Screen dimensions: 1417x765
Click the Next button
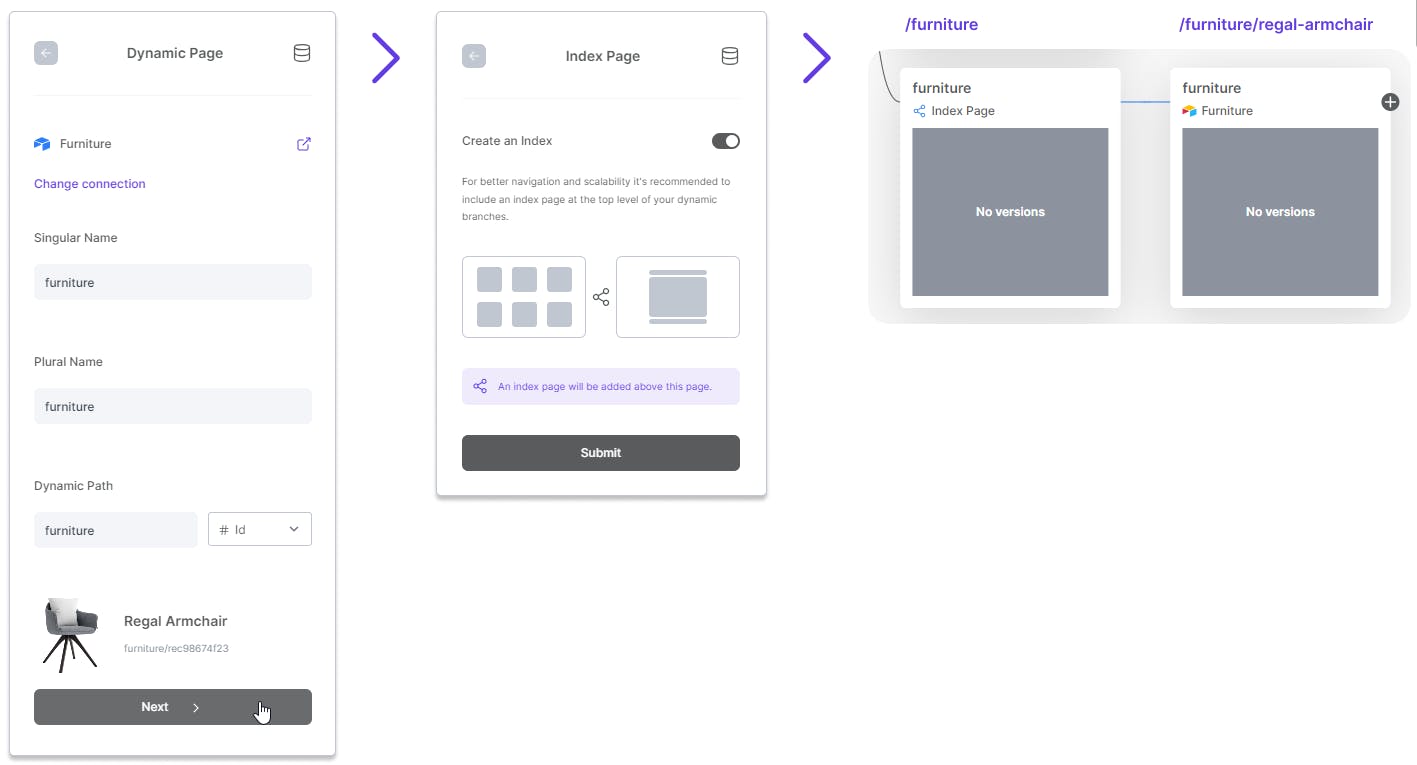[173, 707]
